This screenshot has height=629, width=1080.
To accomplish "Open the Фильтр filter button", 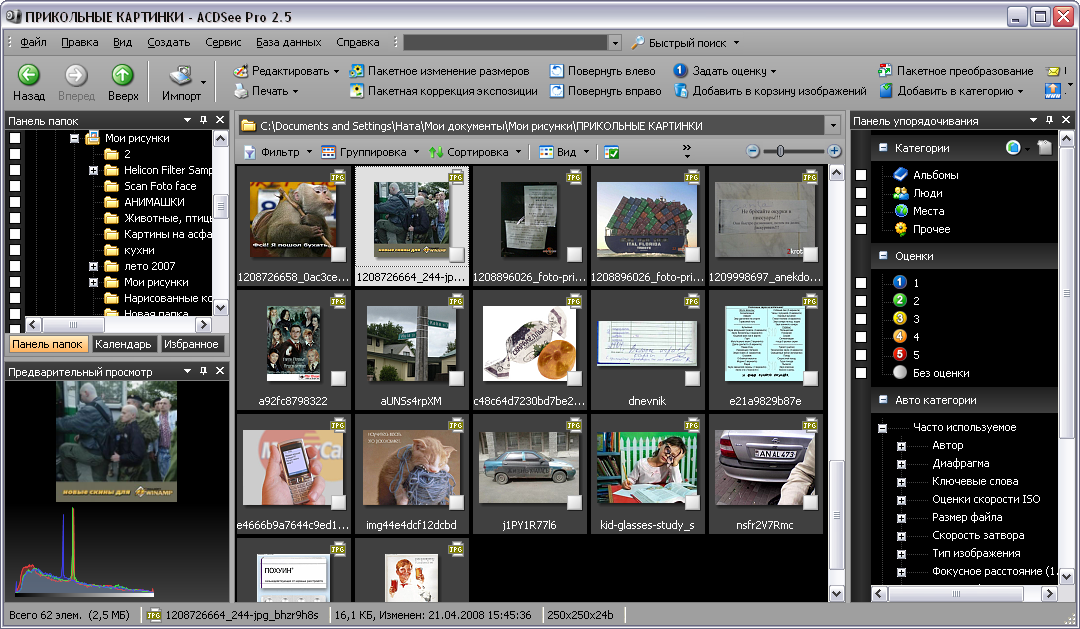I will (x=272, y=152).
